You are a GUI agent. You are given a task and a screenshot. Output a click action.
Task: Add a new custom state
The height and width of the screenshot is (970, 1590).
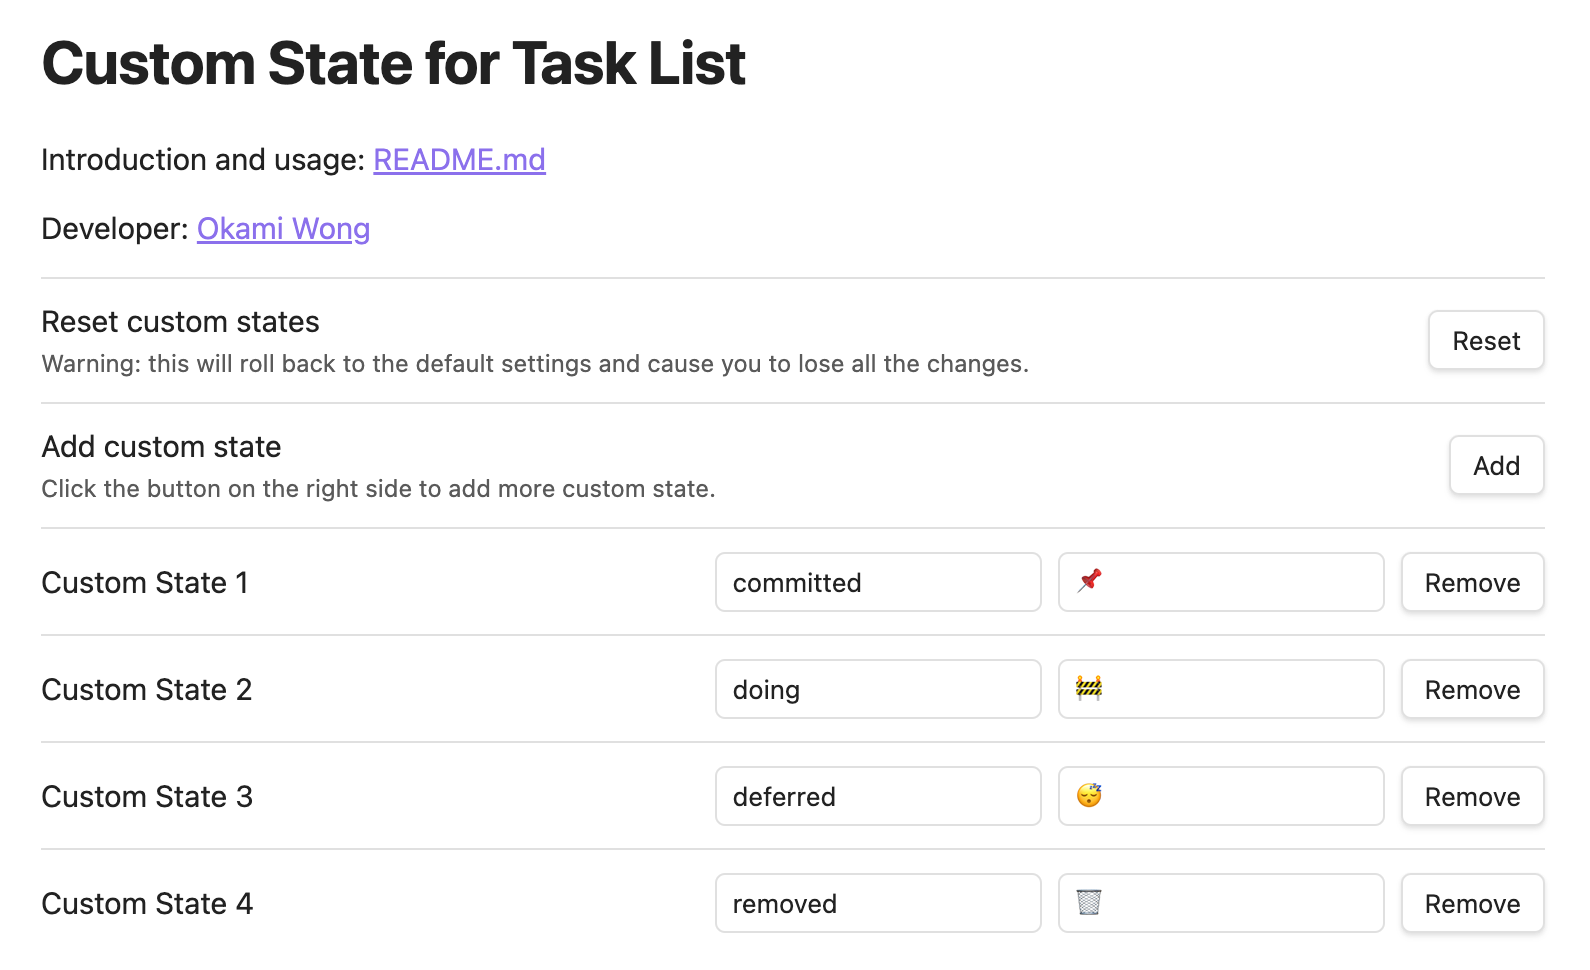(1496, 465)
